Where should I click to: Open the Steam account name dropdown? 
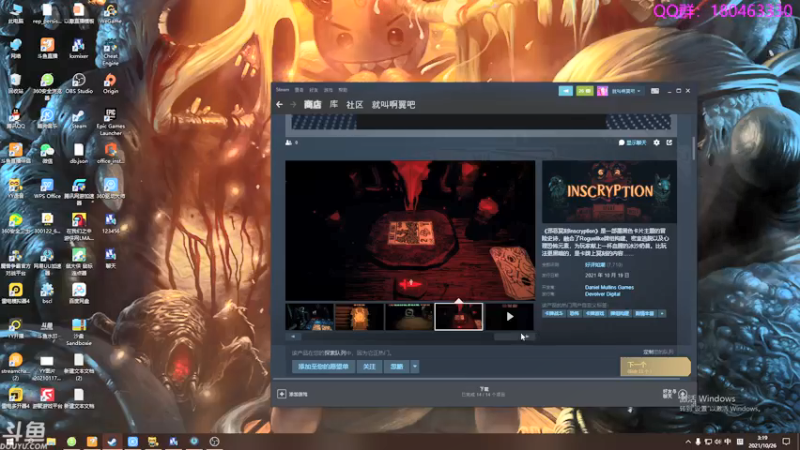[x=626, y=91]
